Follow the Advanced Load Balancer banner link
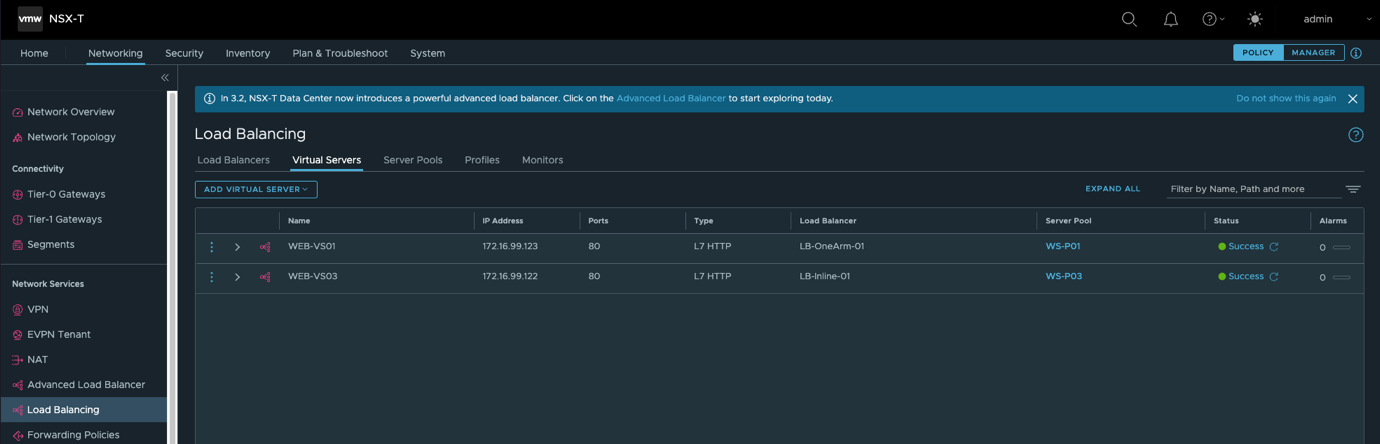 pyautogui.click(x=671, y=98)
